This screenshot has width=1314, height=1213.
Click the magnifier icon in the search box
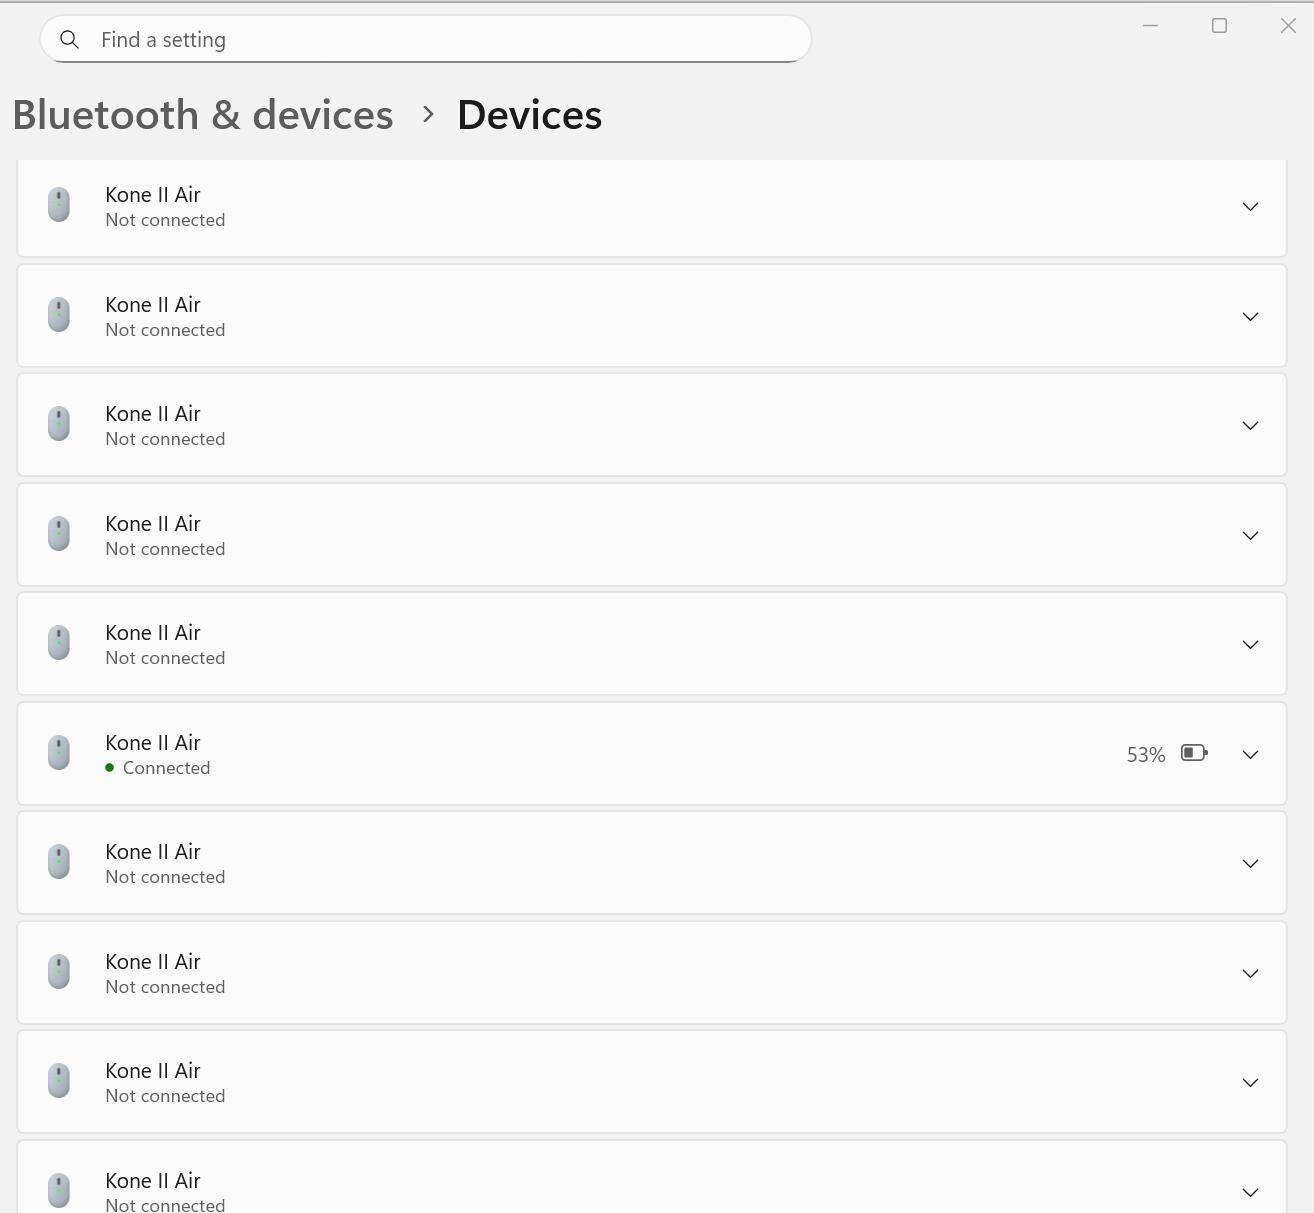click(x=69, y=40)
